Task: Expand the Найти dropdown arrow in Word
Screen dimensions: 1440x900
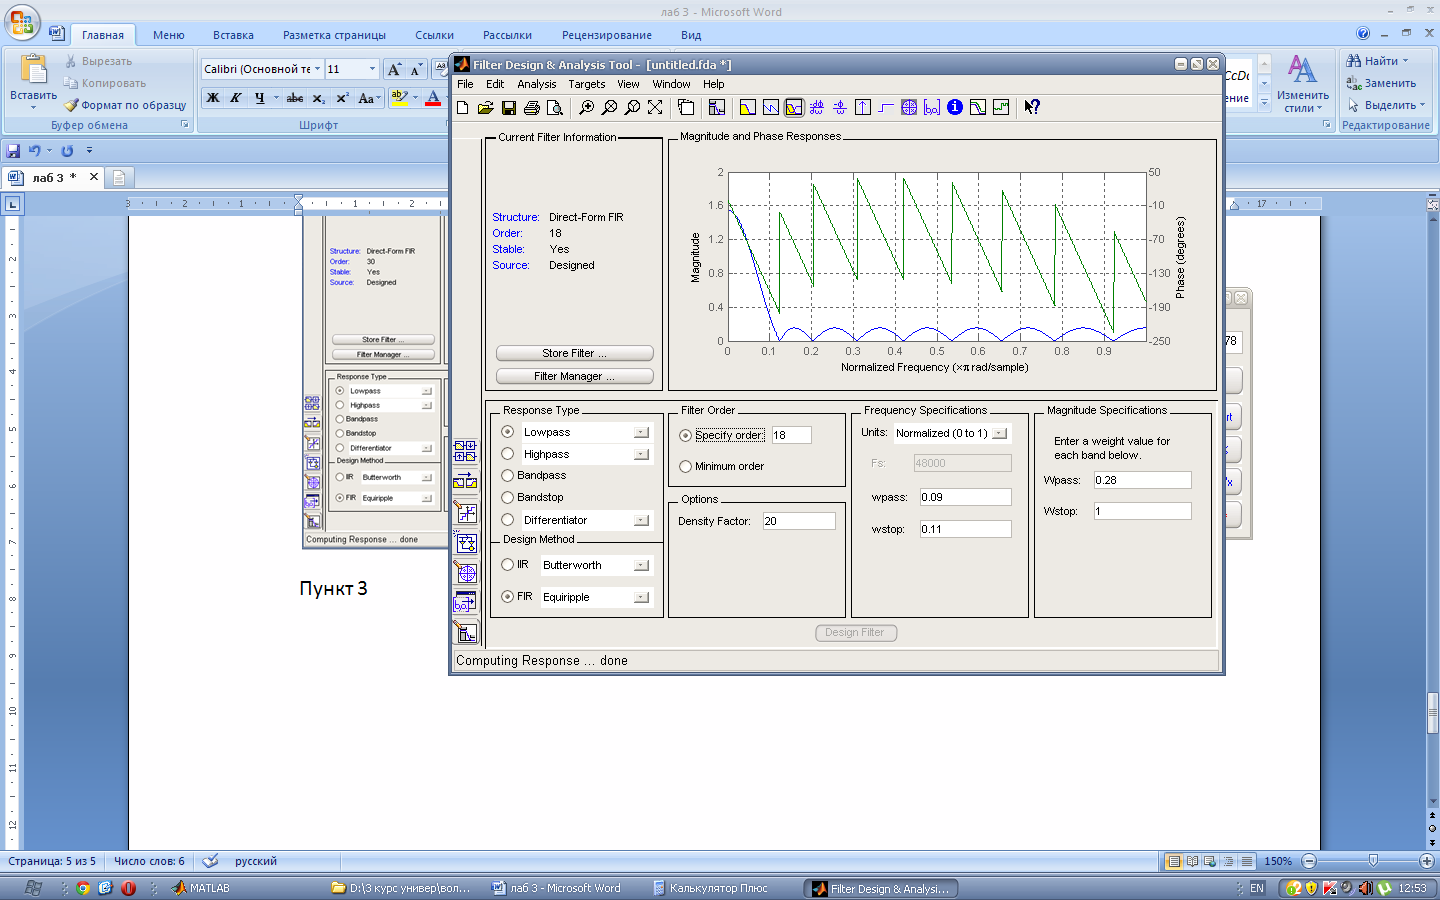Action: click(x=1405, y=61)
